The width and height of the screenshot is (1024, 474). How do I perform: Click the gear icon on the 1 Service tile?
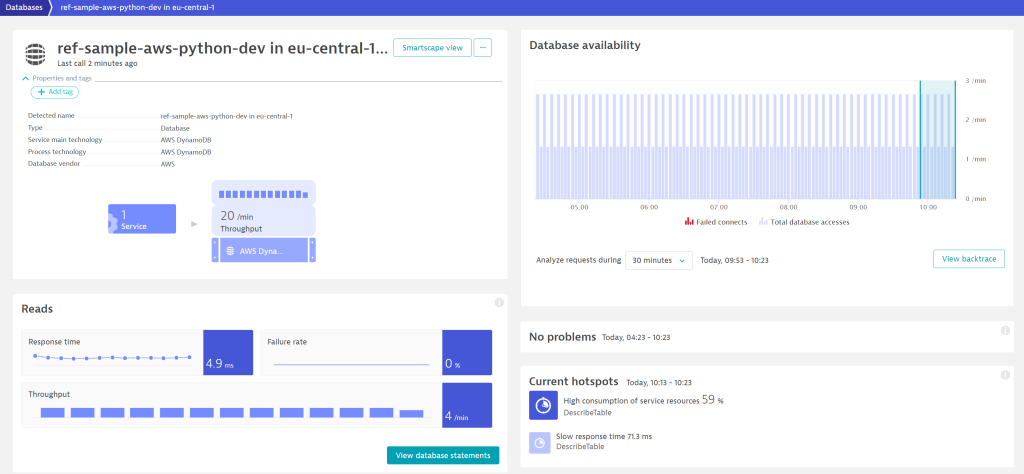[113, 220]
